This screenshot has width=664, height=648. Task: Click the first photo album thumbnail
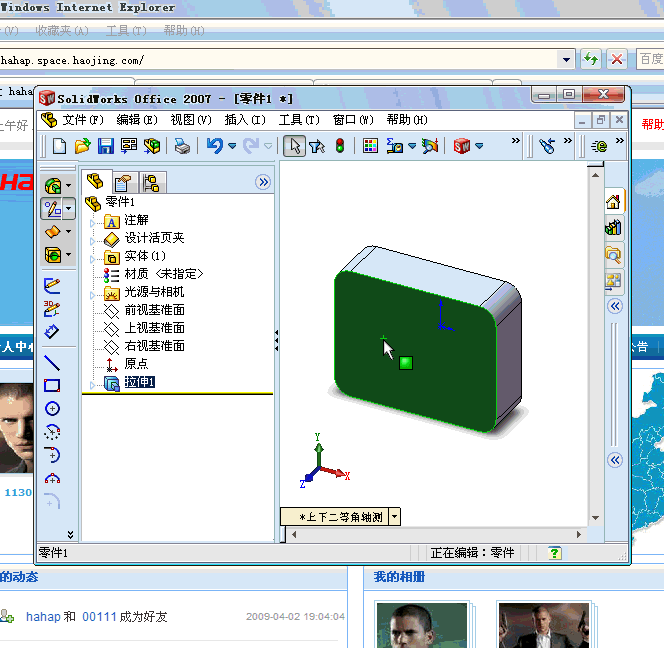(422, 625)
